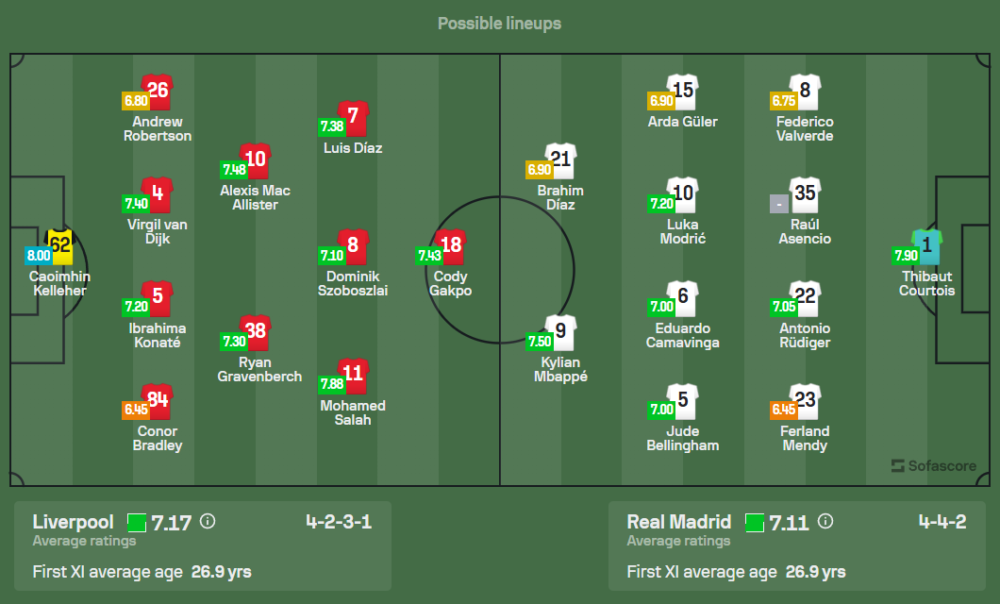
Task: Click Liverpool's 4-2-3-1 formation label
Action: [x=339, y=521]
